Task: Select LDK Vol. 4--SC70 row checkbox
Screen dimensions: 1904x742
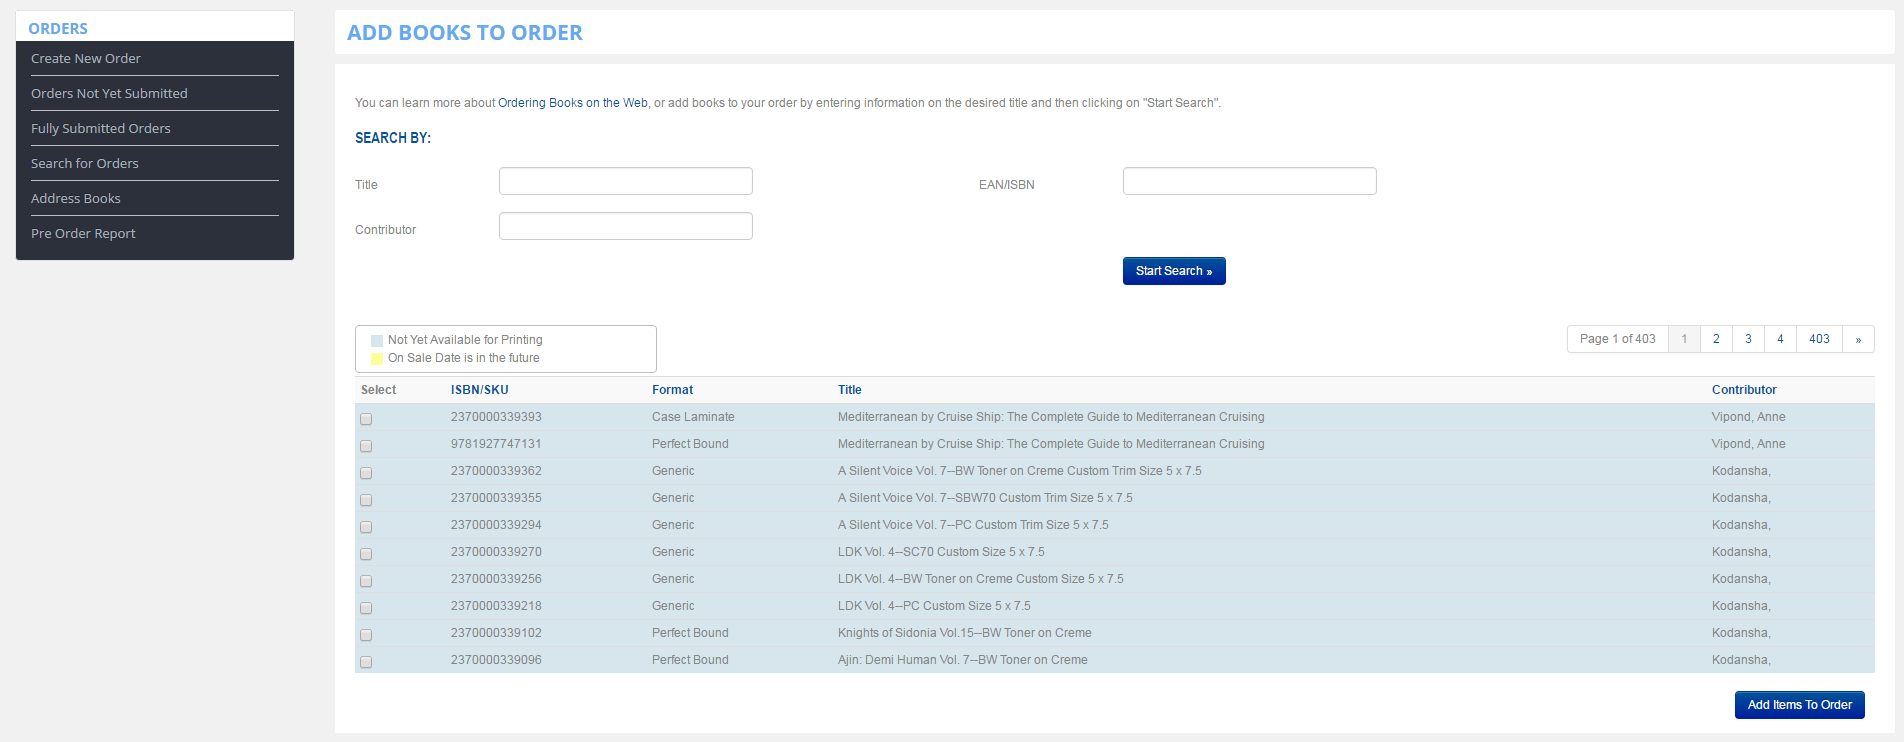Action: pyautogui.click(x=366, y=554)
